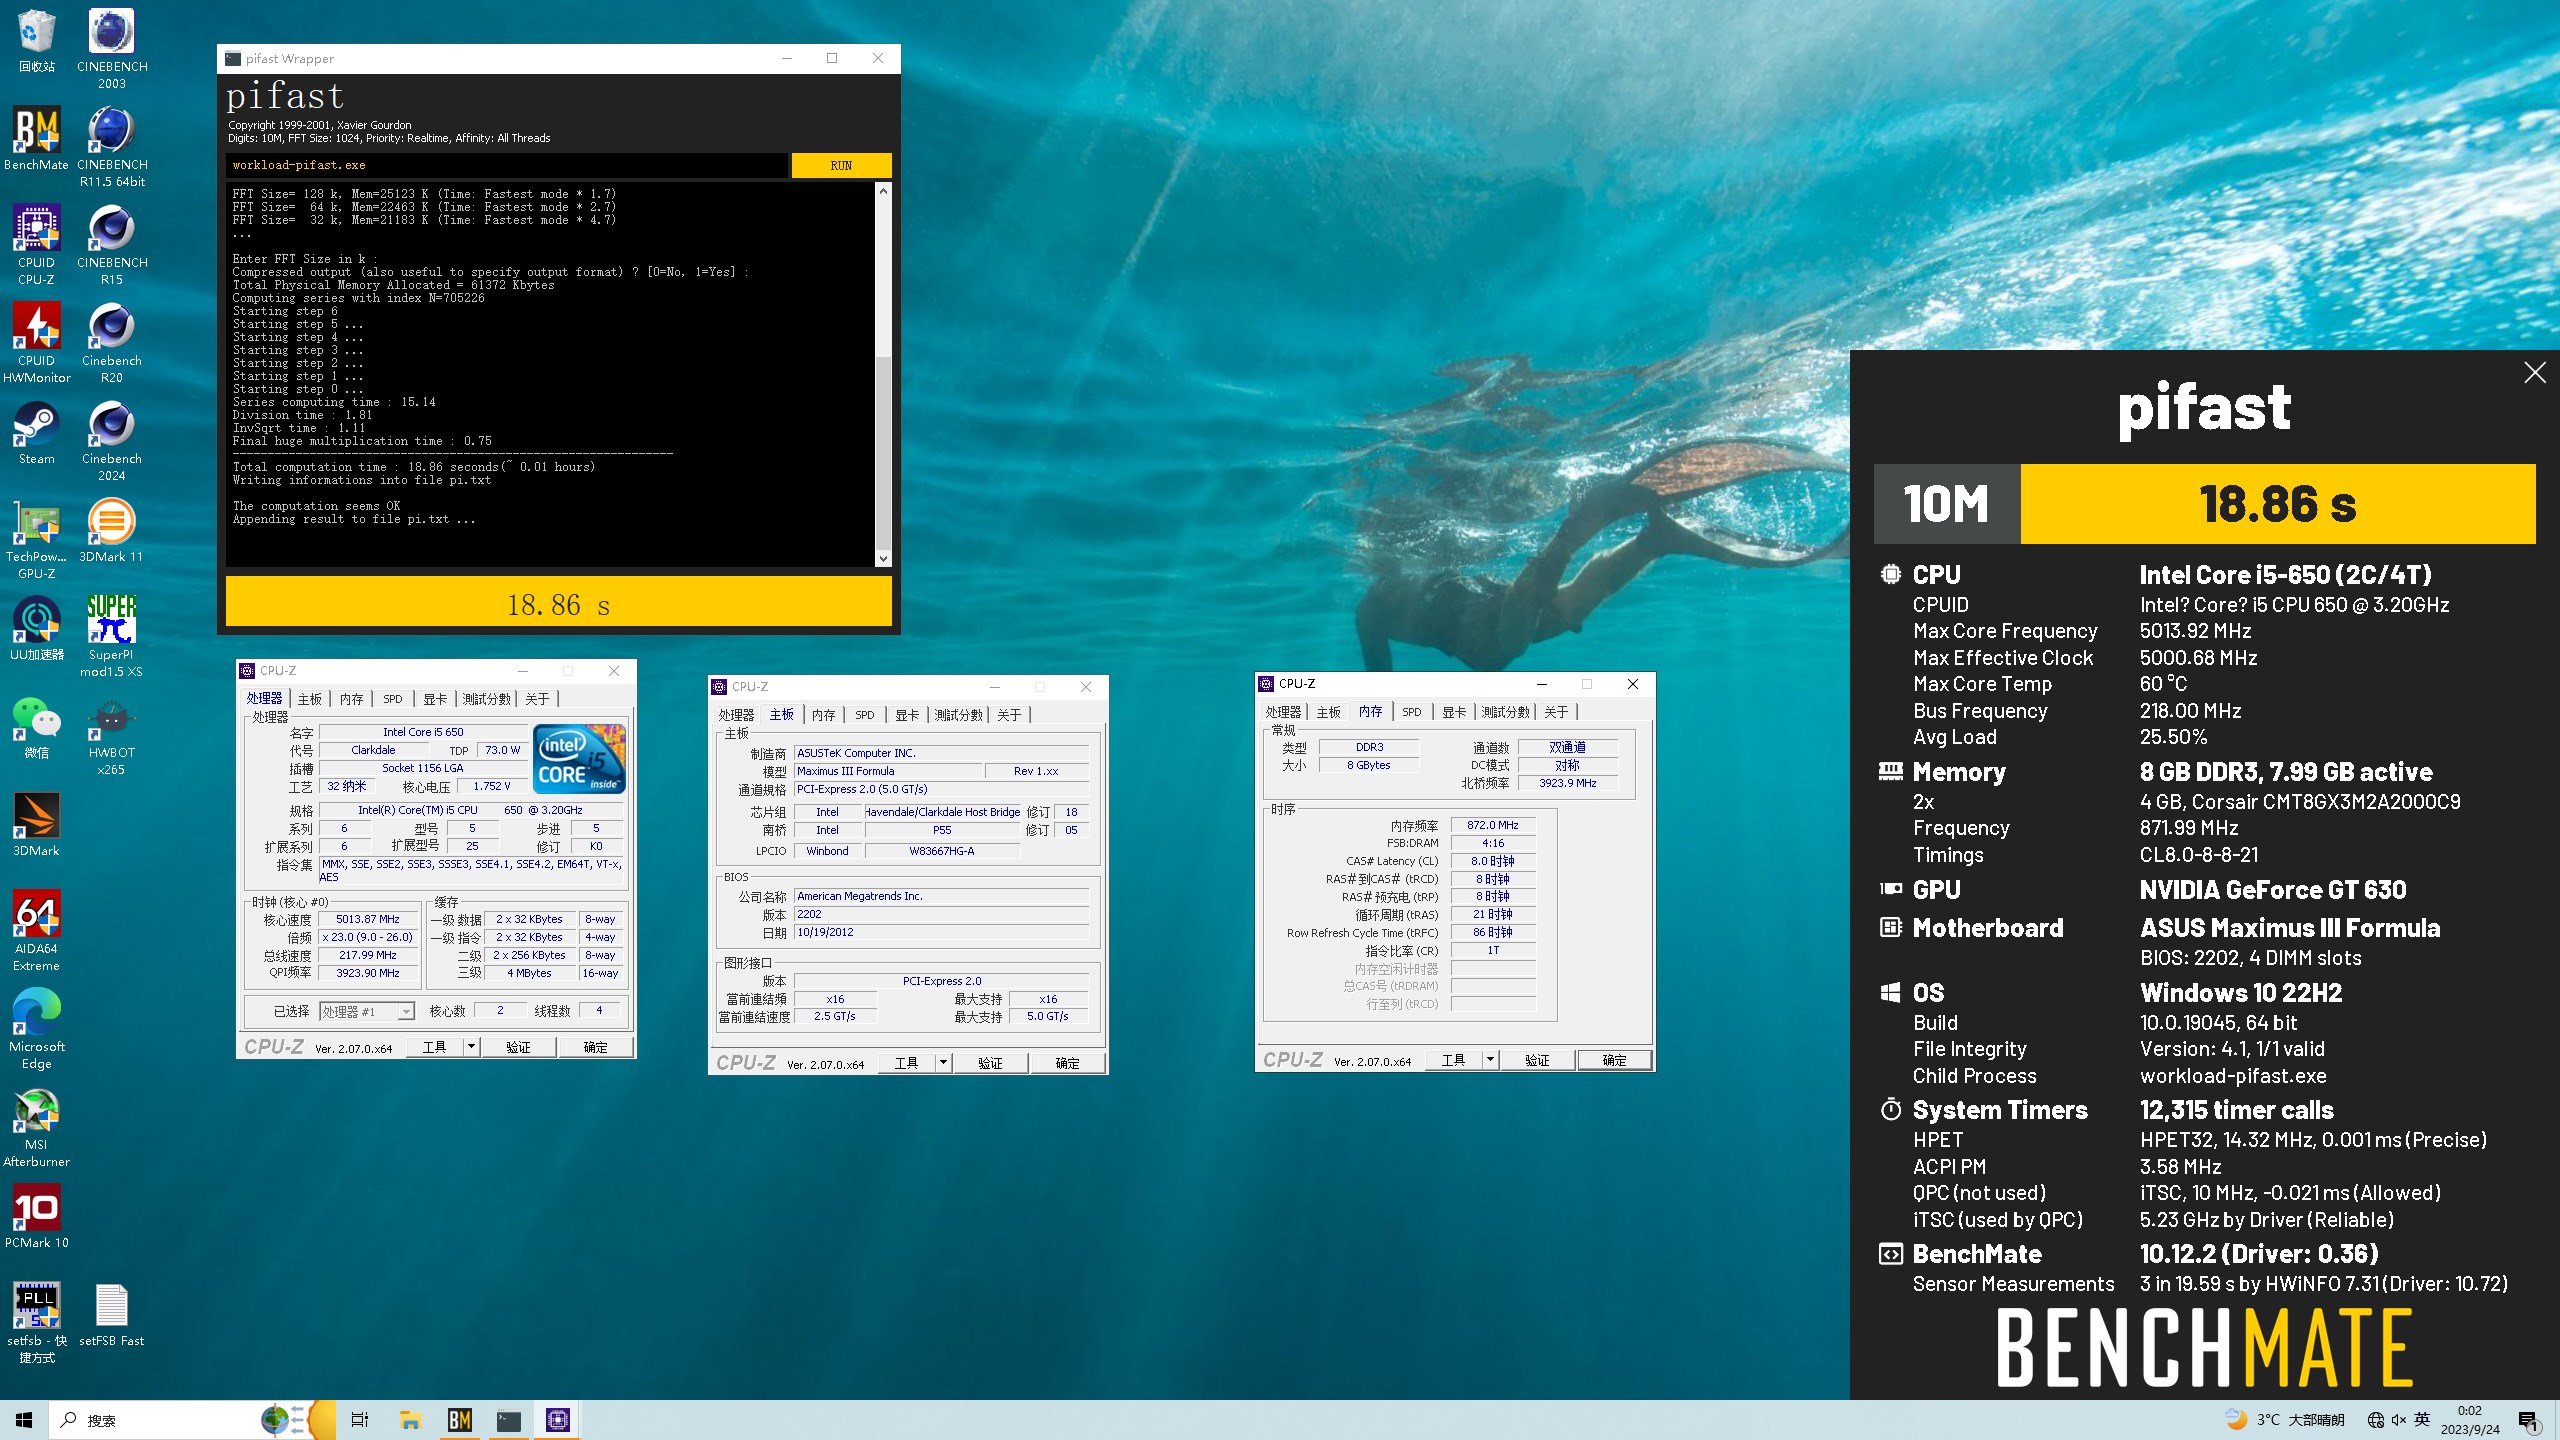Click 工具 button in mainboard CPU-Z window
Viewport: 2560px width, 1440px height.
click(x=907, y=1063)
